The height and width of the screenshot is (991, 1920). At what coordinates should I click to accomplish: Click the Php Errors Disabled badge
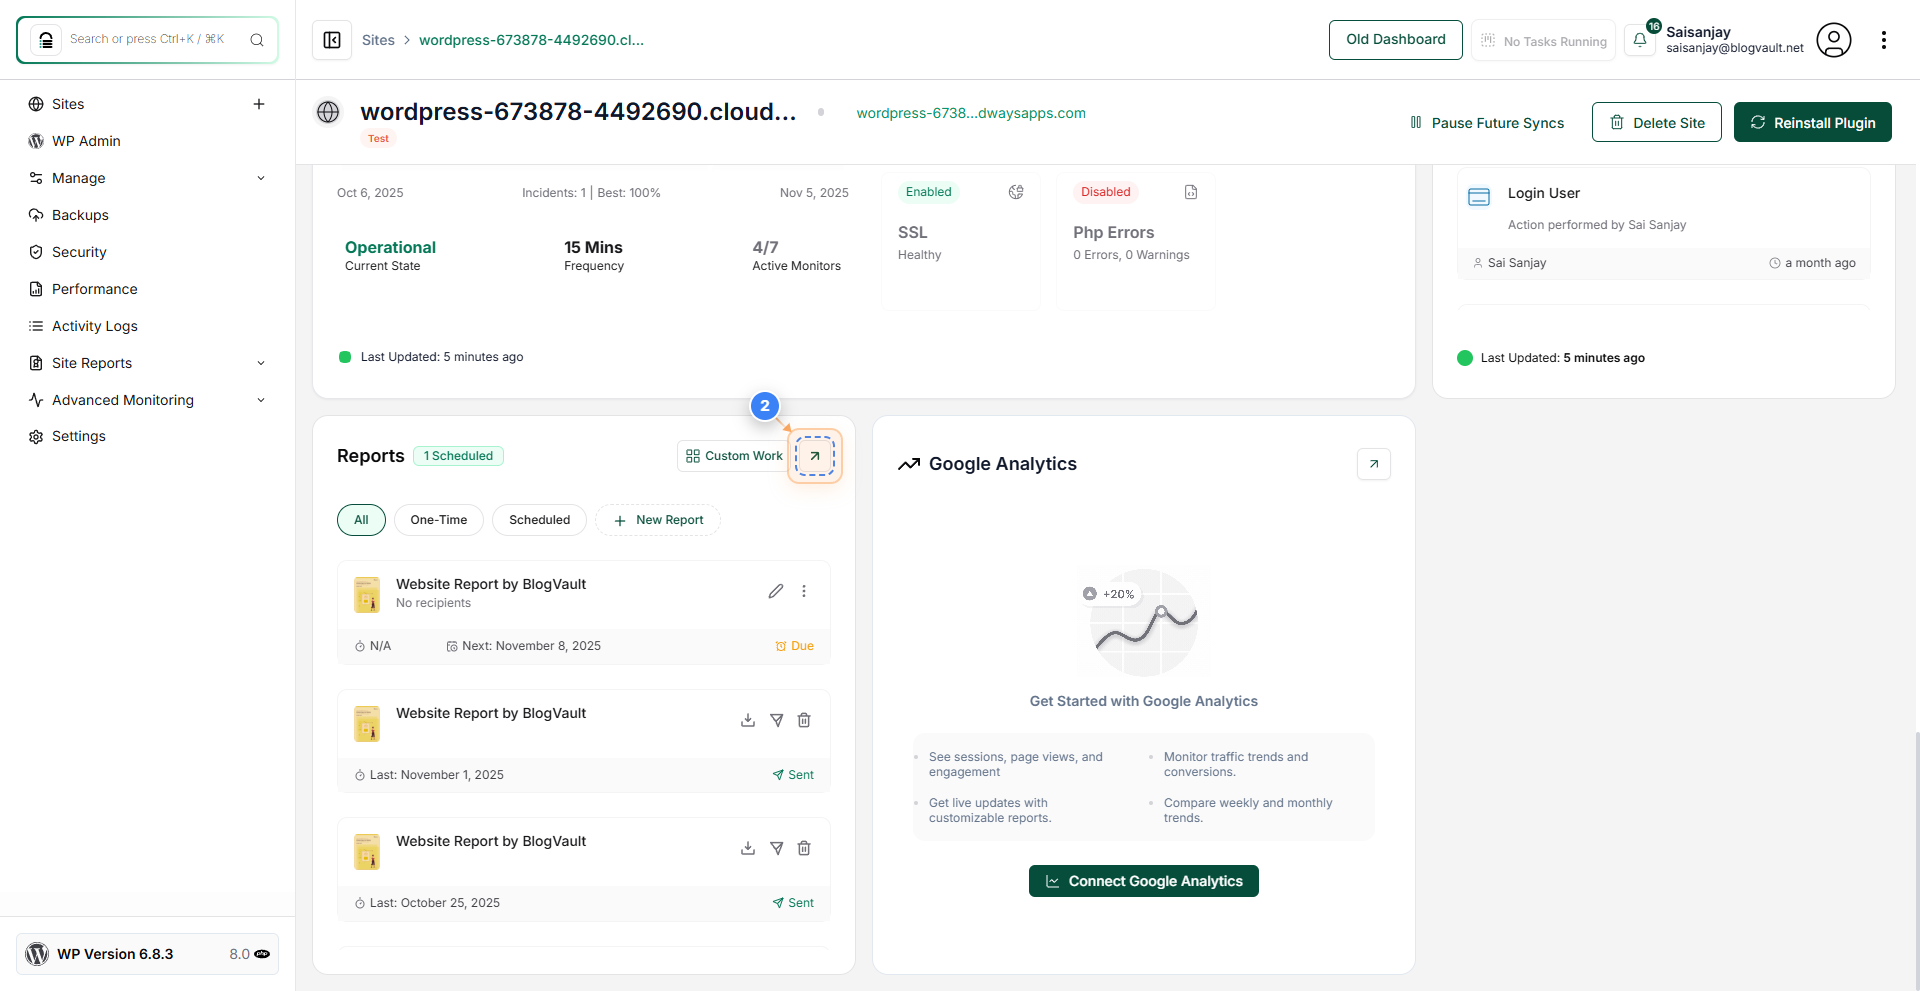pos(1105,192)
